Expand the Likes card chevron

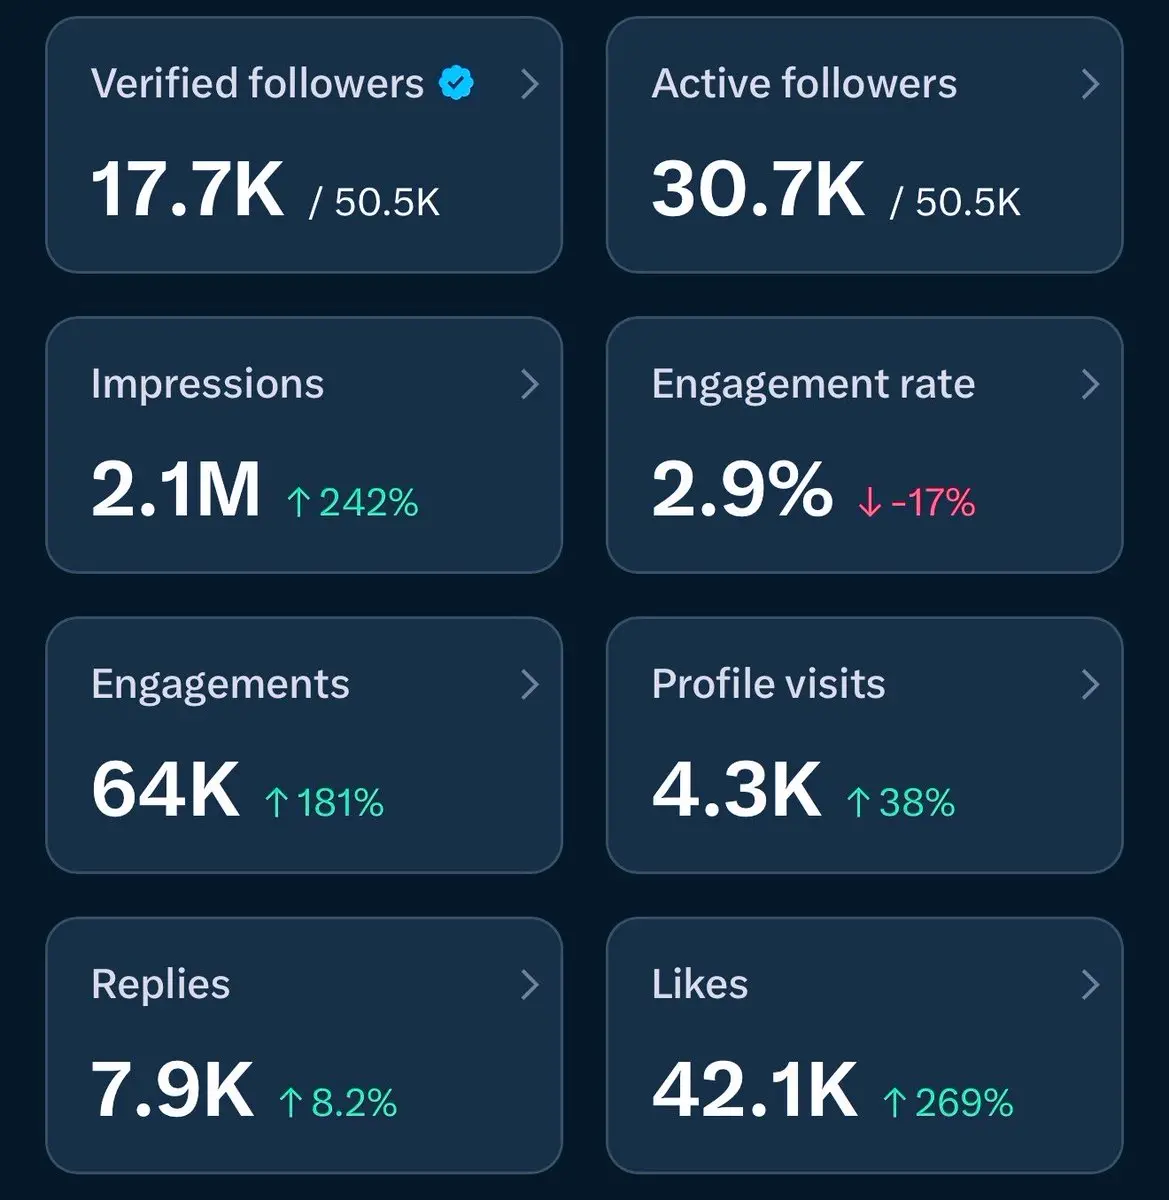[1091, 984]
